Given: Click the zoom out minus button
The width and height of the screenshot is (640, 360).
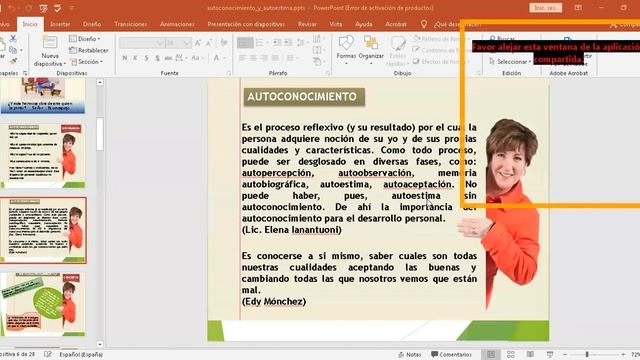Looking at the screenshot, I should pos(565,354).
